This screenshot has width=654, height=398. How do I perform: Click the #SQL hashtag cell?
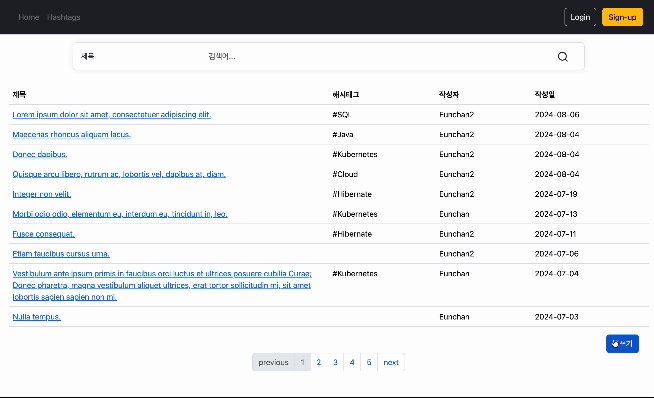(x=342, y=114)
